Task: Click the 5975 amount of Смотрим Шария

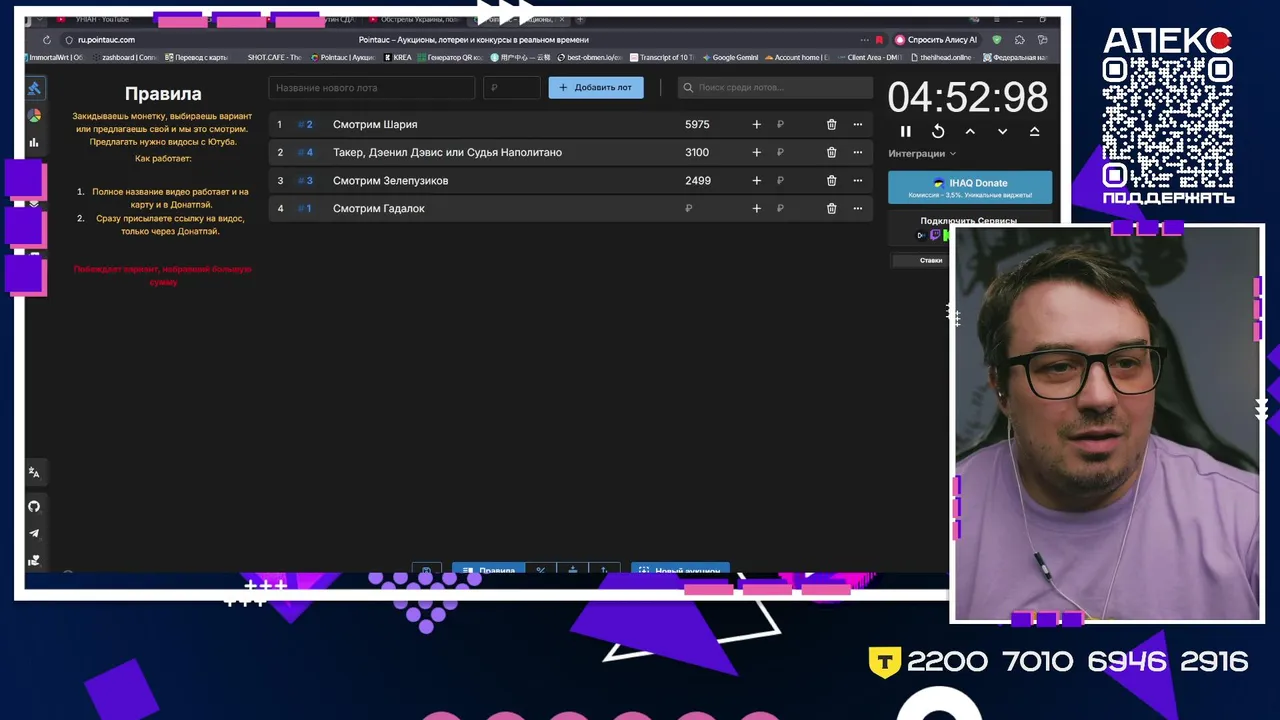Action: [697, 124]
